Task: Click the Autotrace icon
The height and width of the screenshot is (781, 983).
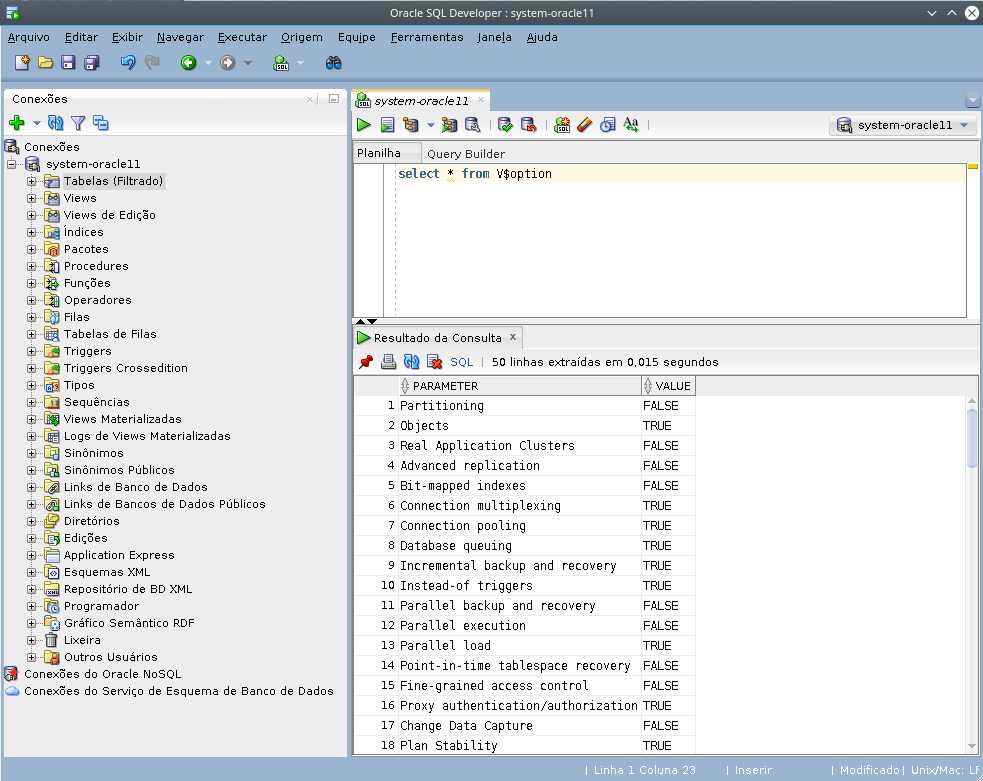Action: pyautogui.click(x=449, y=125)
